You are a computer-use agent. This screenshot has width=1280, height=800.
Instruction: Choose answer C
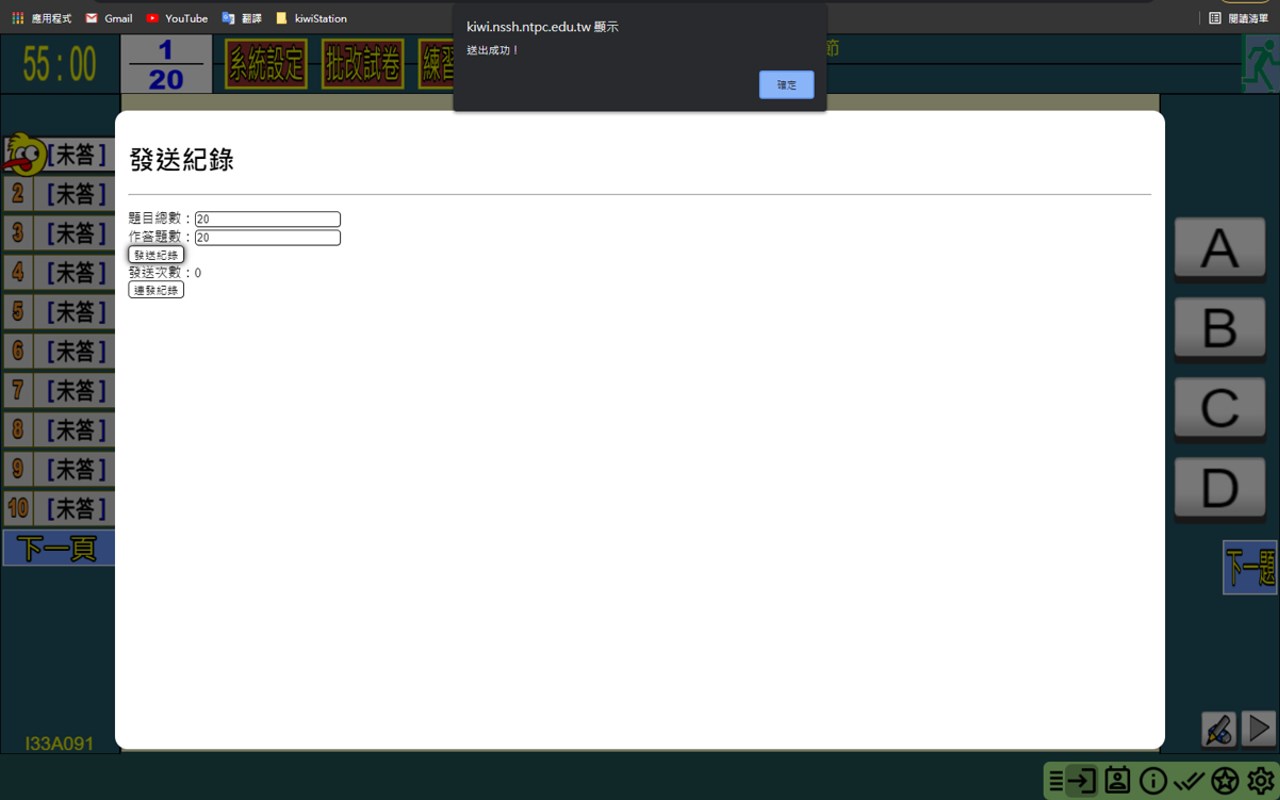click(x=1219, y=408)
